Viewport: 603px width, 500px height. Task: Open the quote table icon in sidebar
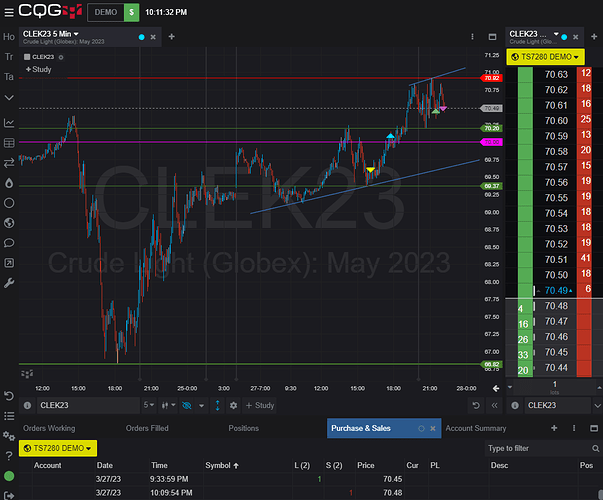pos(9,143)
